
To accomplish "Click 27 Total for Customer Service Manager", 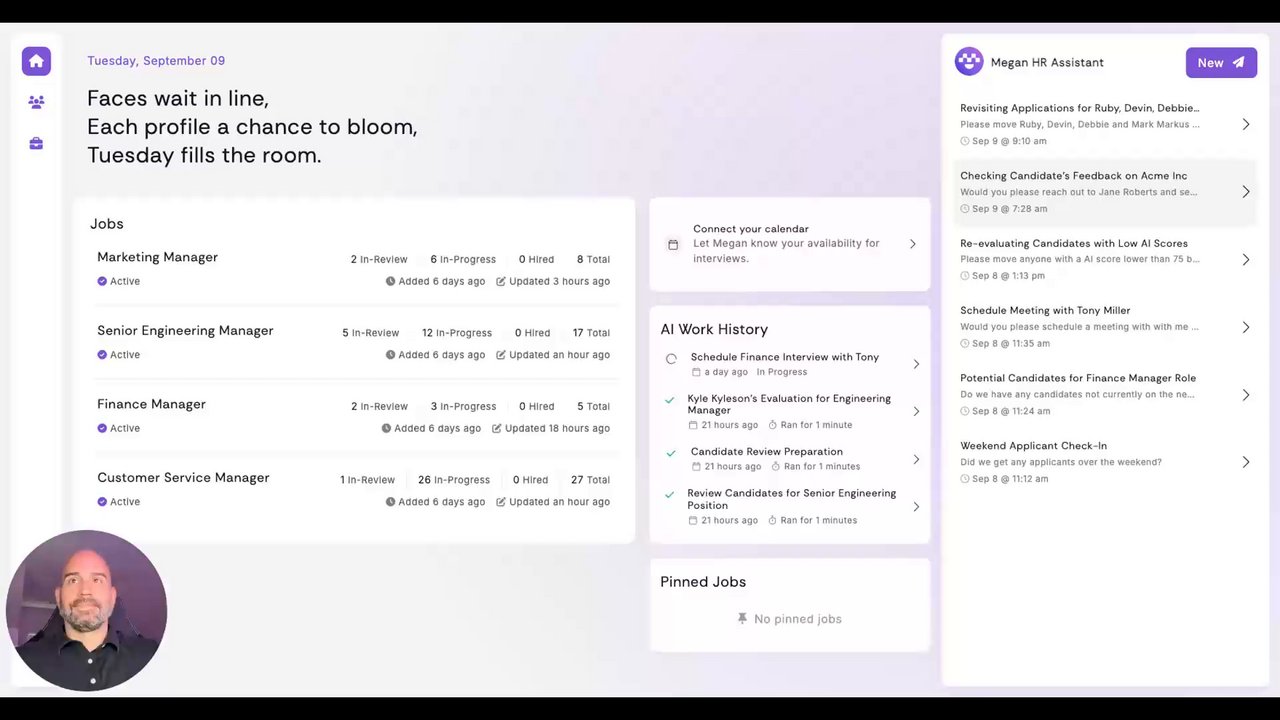I will [590, 480].
